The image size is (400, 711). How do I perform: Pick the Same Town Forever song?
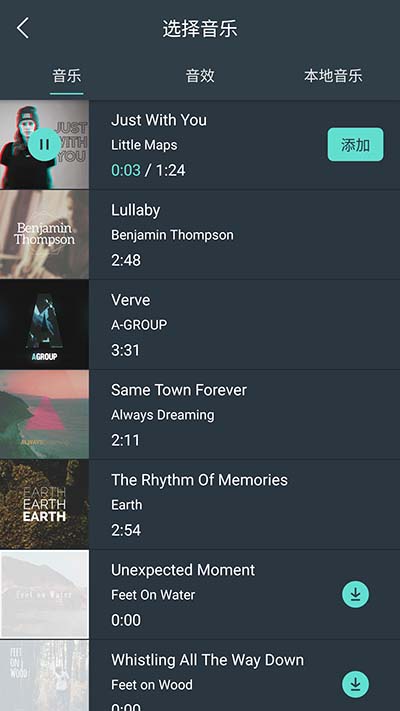point(244,414)
